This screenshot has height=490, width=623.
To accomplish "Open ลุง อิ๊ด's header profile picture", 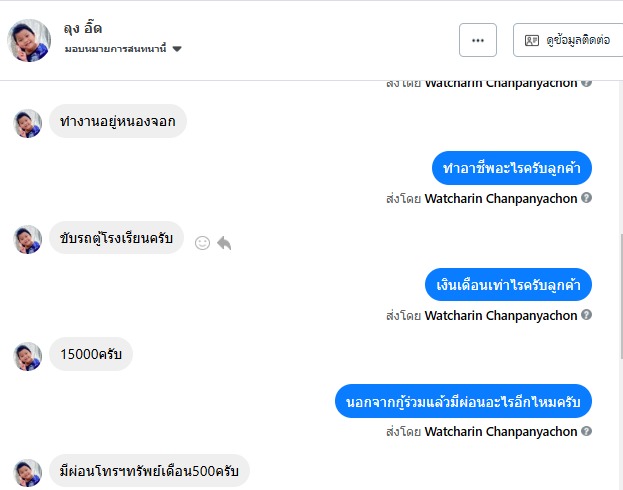I will point(29,40).
